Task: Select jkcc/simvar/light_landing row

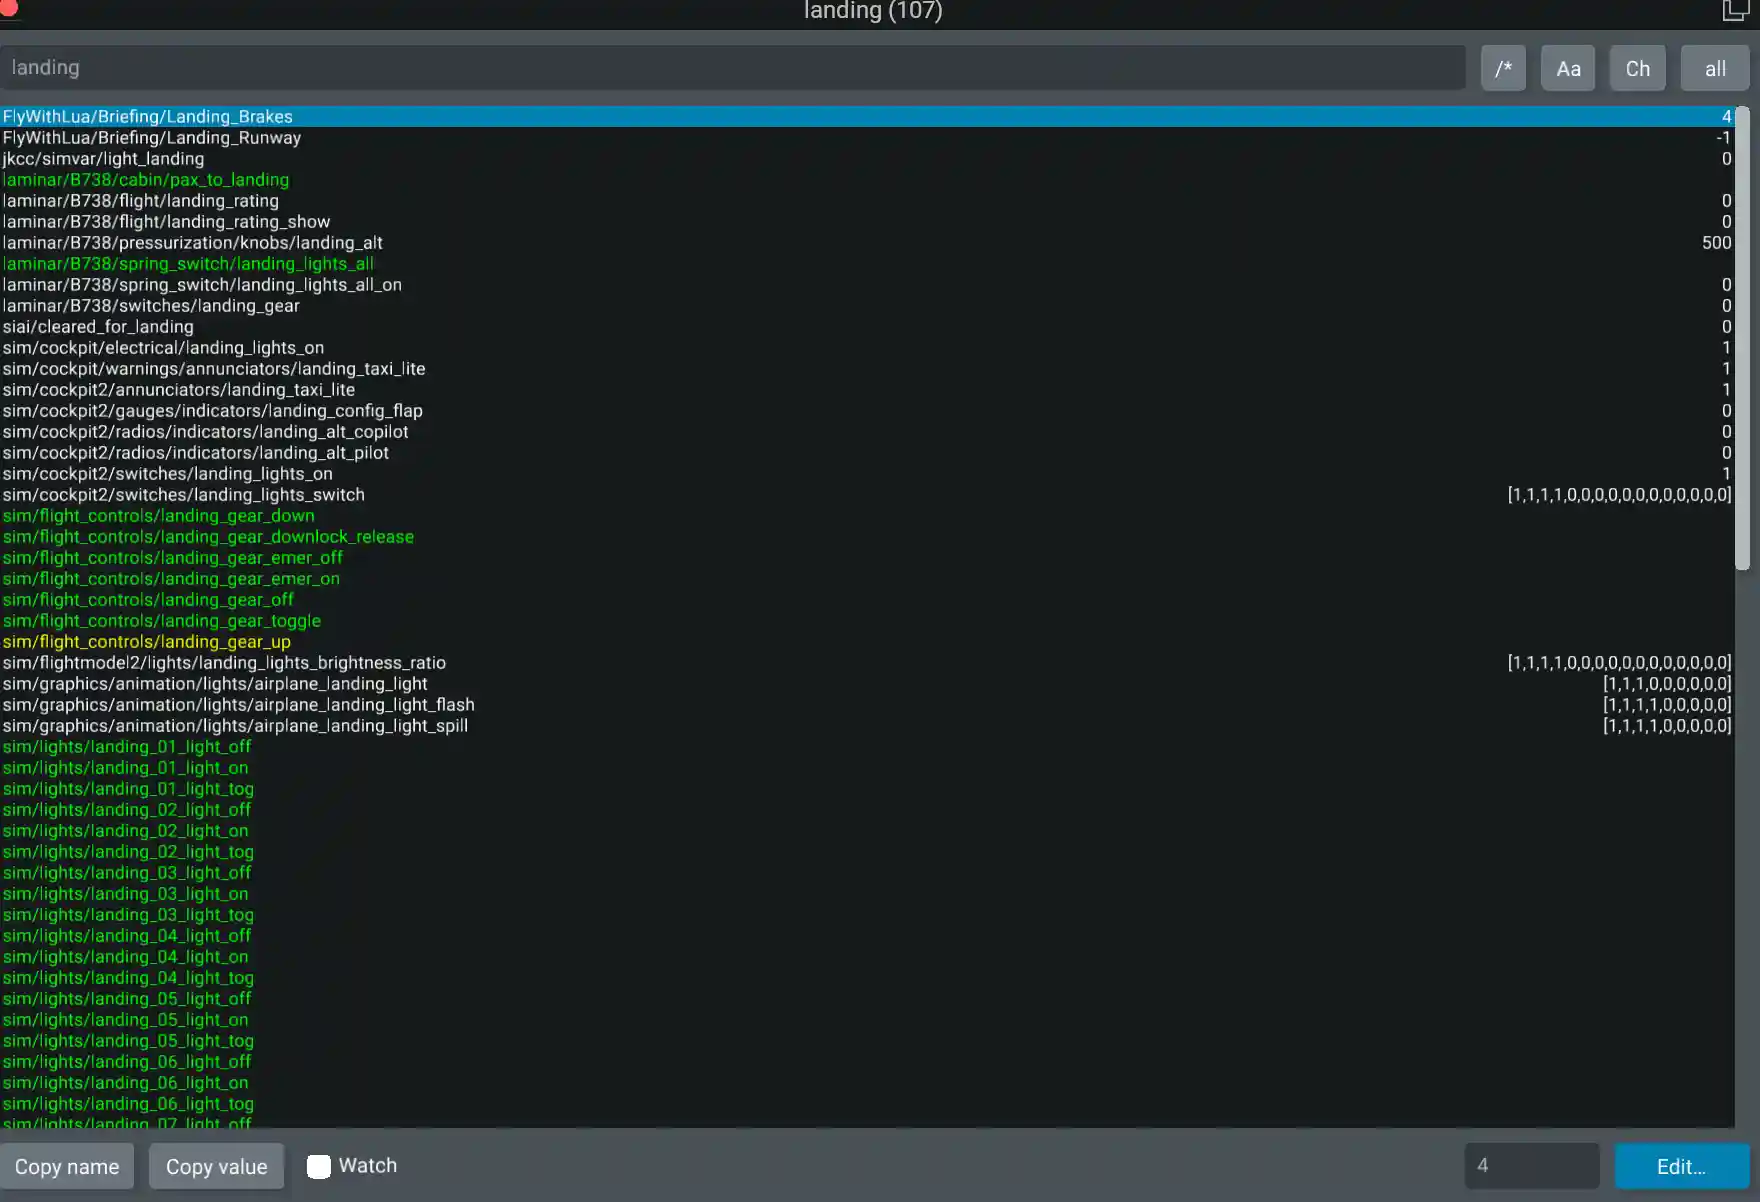Action: coord(867,158)
